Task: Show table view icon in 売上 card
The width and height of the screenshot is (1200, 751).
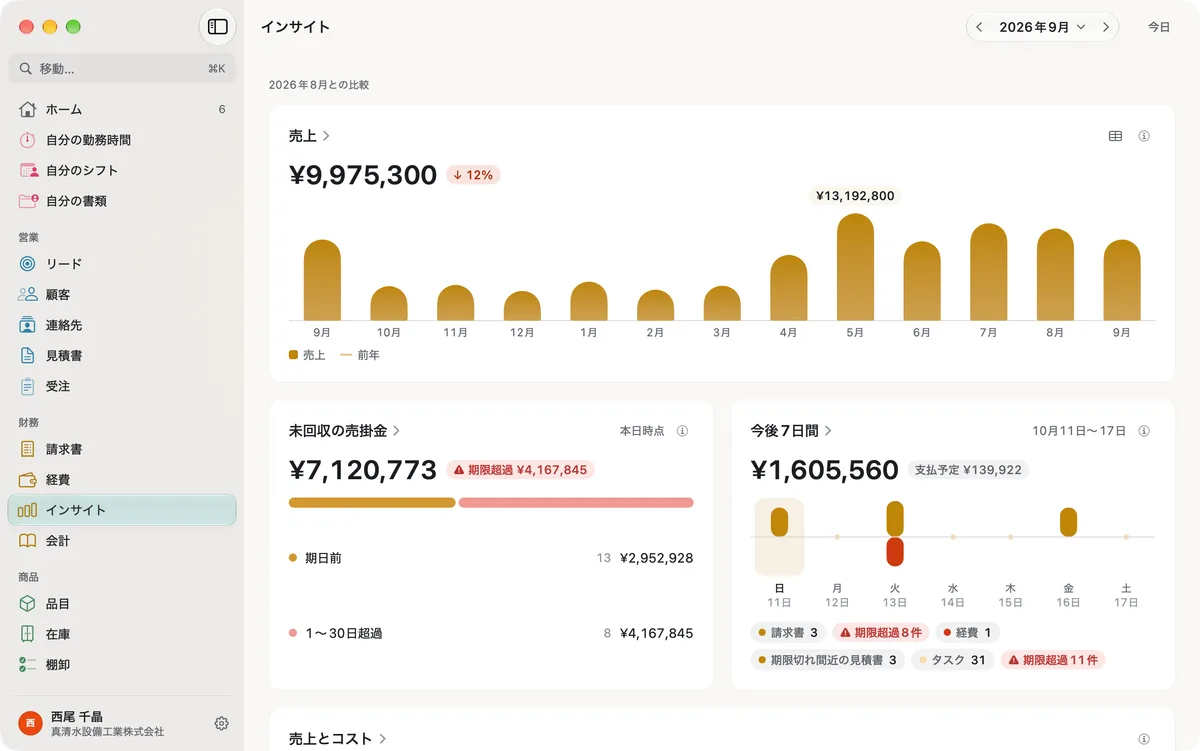Action: [1116, 136]
